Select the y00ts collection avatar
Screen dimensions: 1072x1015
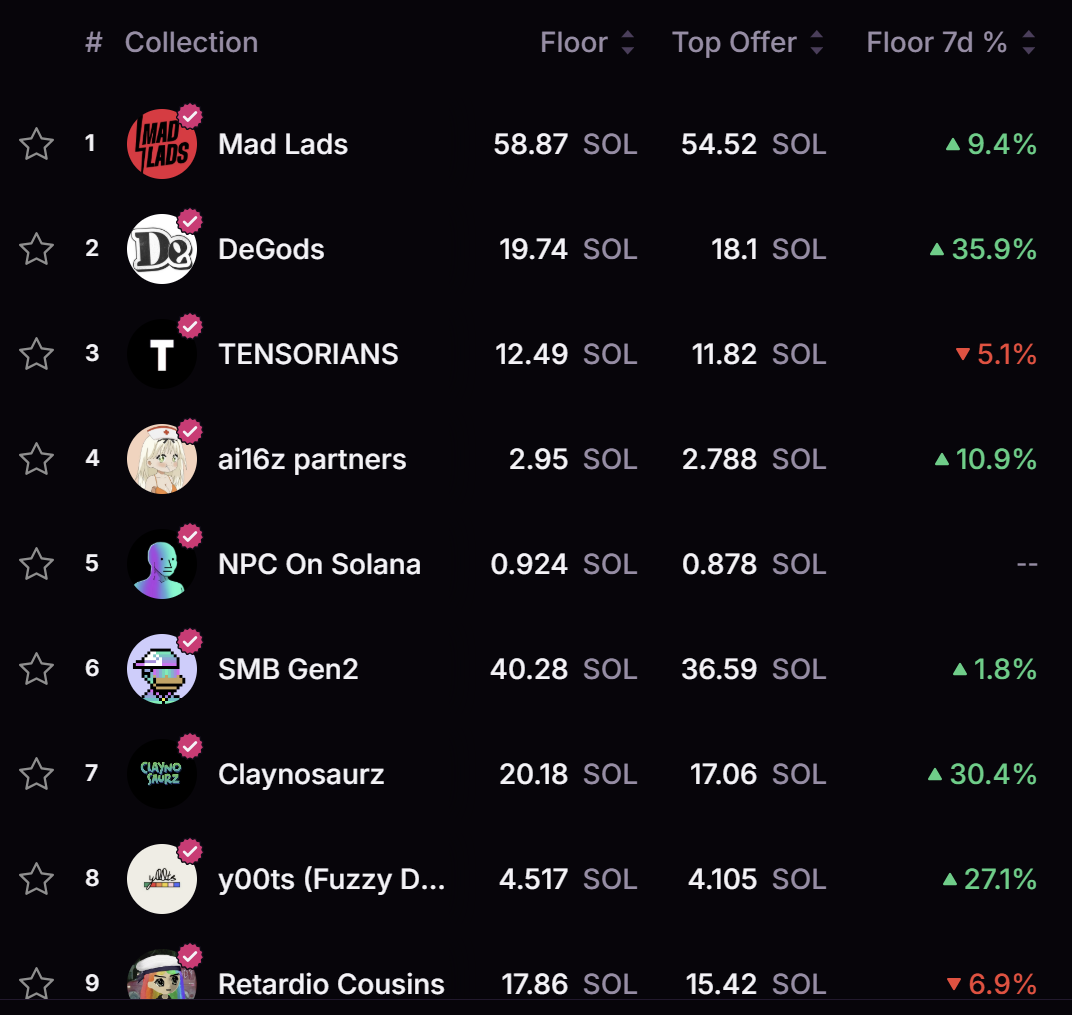click(x=161, y=880)
